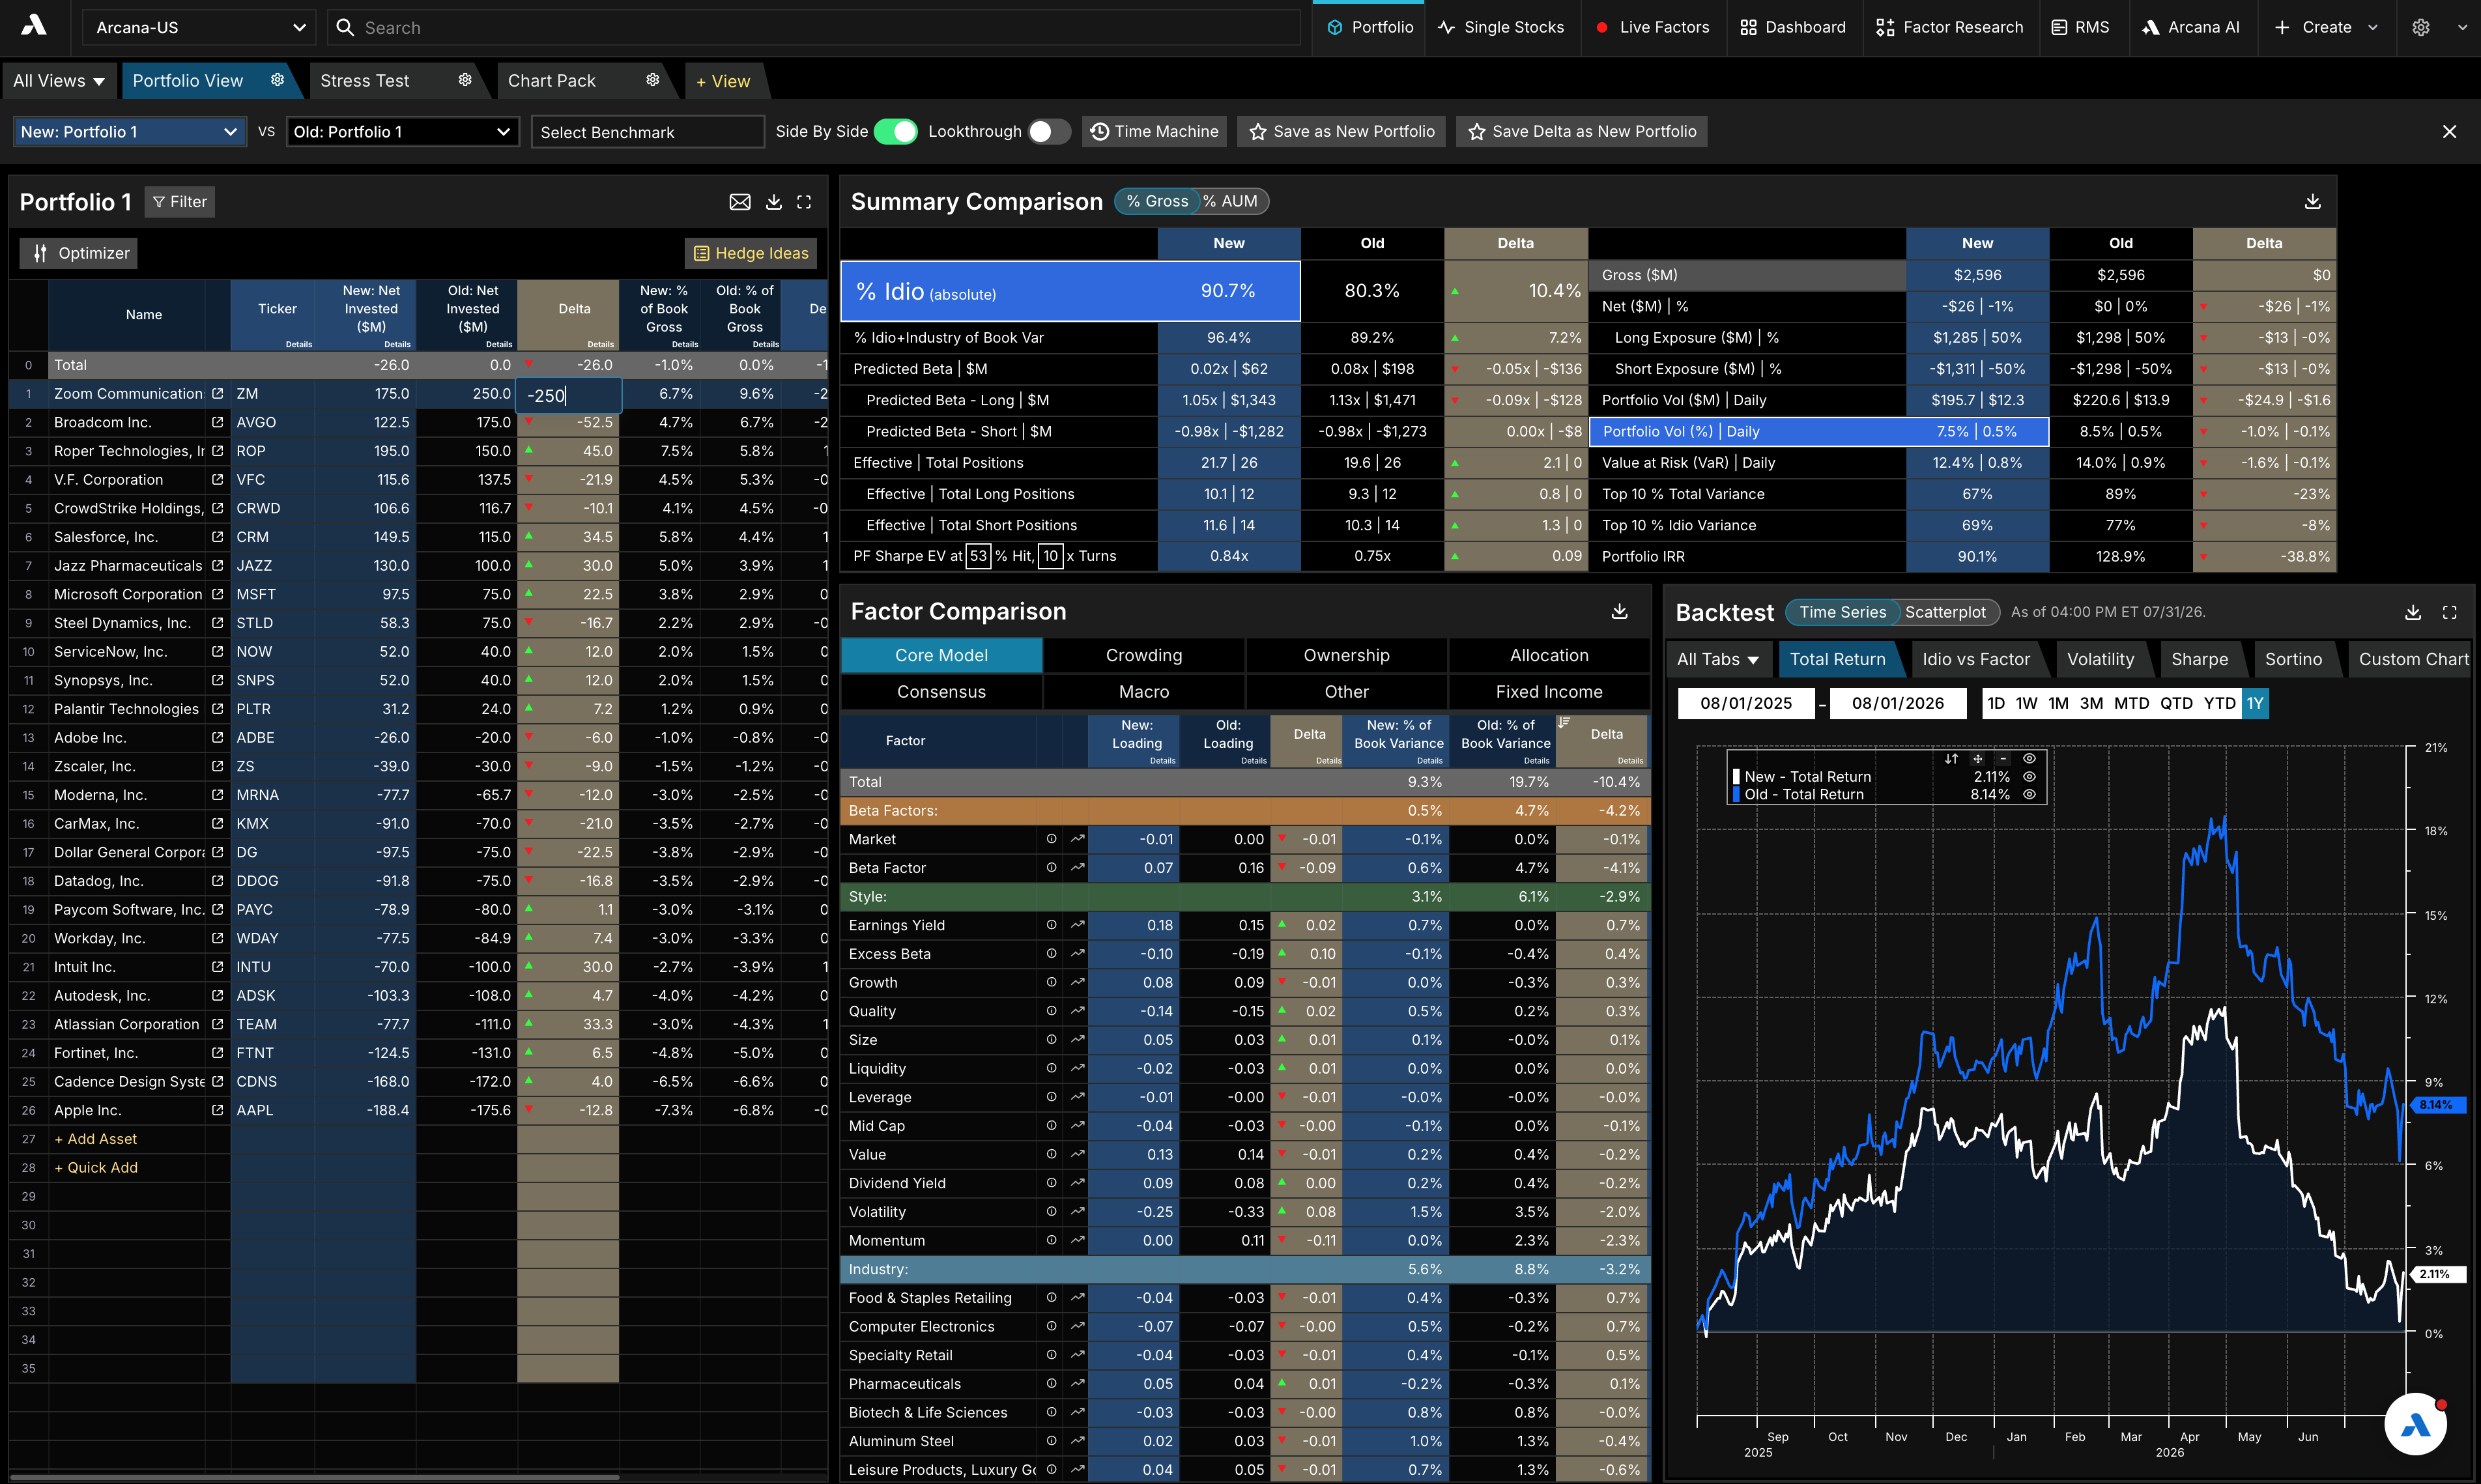Open Momentum factor trend chart icon

(1077, 1240)
